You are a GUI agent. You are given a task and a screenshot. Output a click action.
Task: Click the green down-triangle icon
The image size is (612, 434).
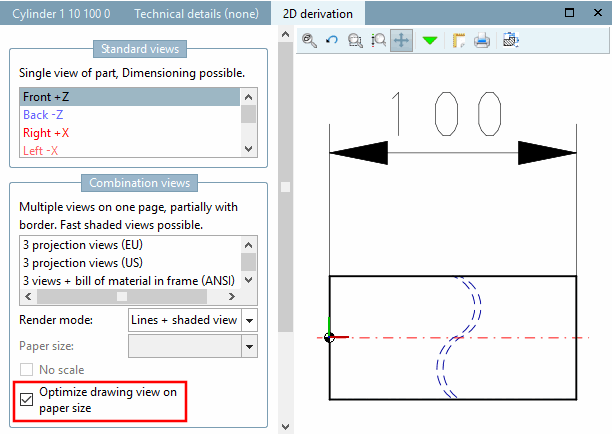pyautogui.click(x=430, y=40)
